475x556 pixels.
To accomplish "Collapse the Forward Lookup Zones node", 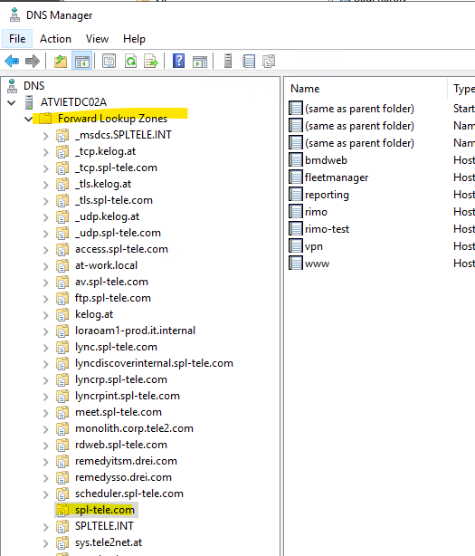I will (x=28, y=119).
